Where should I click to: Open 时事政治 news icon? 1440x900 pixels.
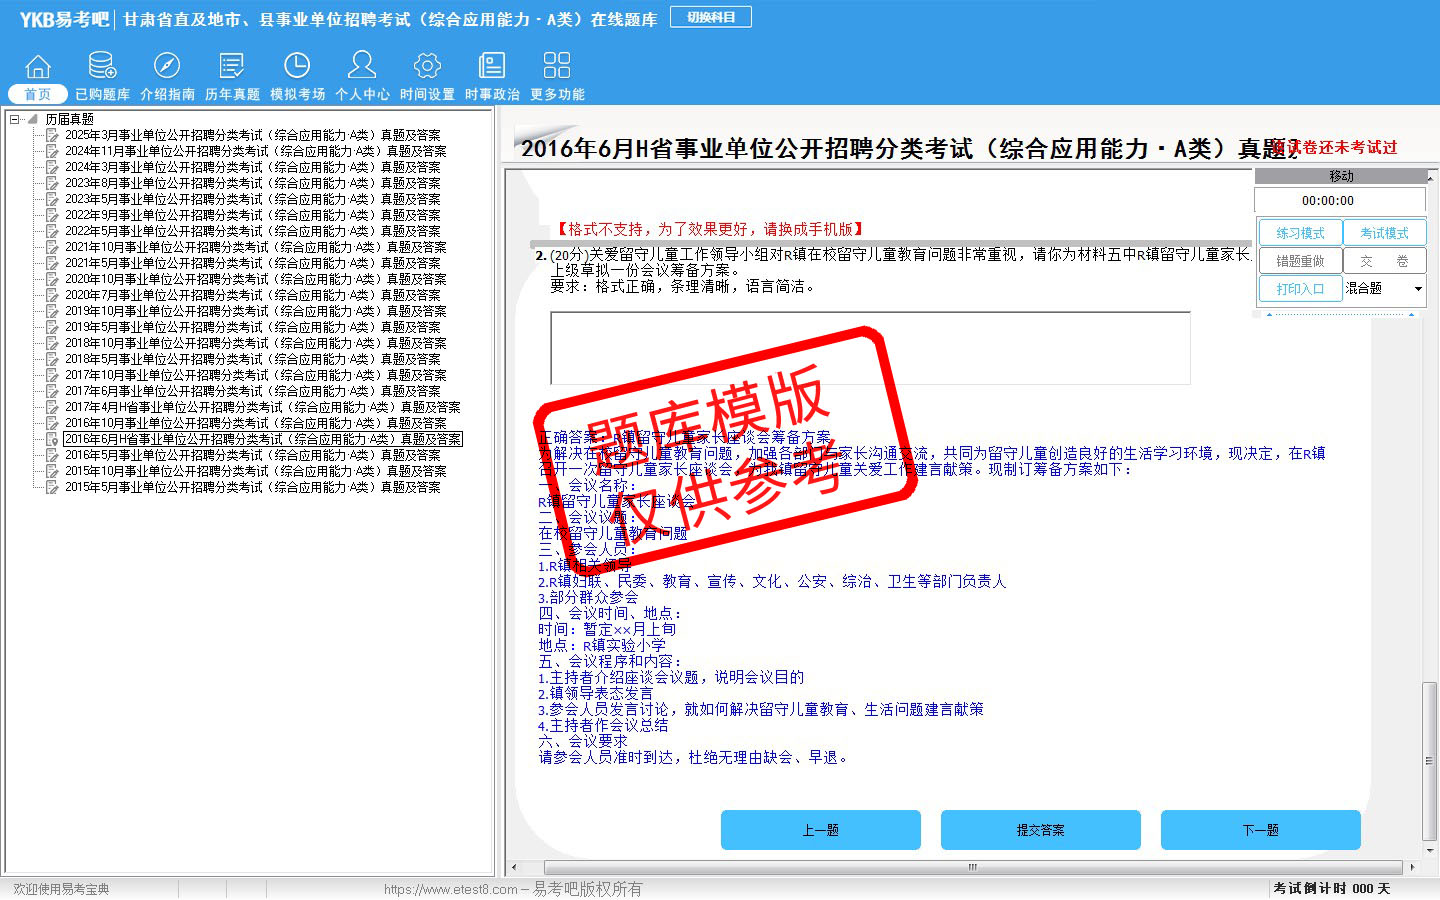point(492,67)
